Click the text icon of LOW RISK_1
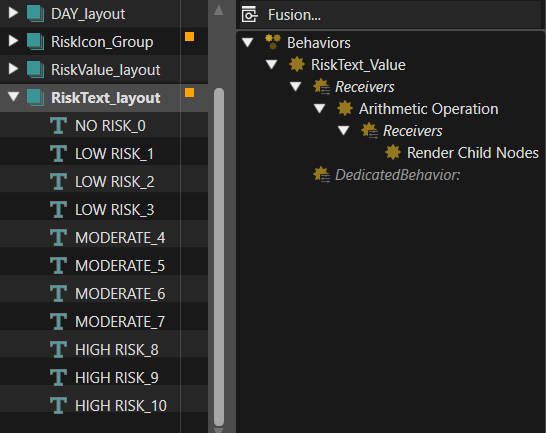The image size is (546, 433). pyautogui.click(x=58, y=153)
